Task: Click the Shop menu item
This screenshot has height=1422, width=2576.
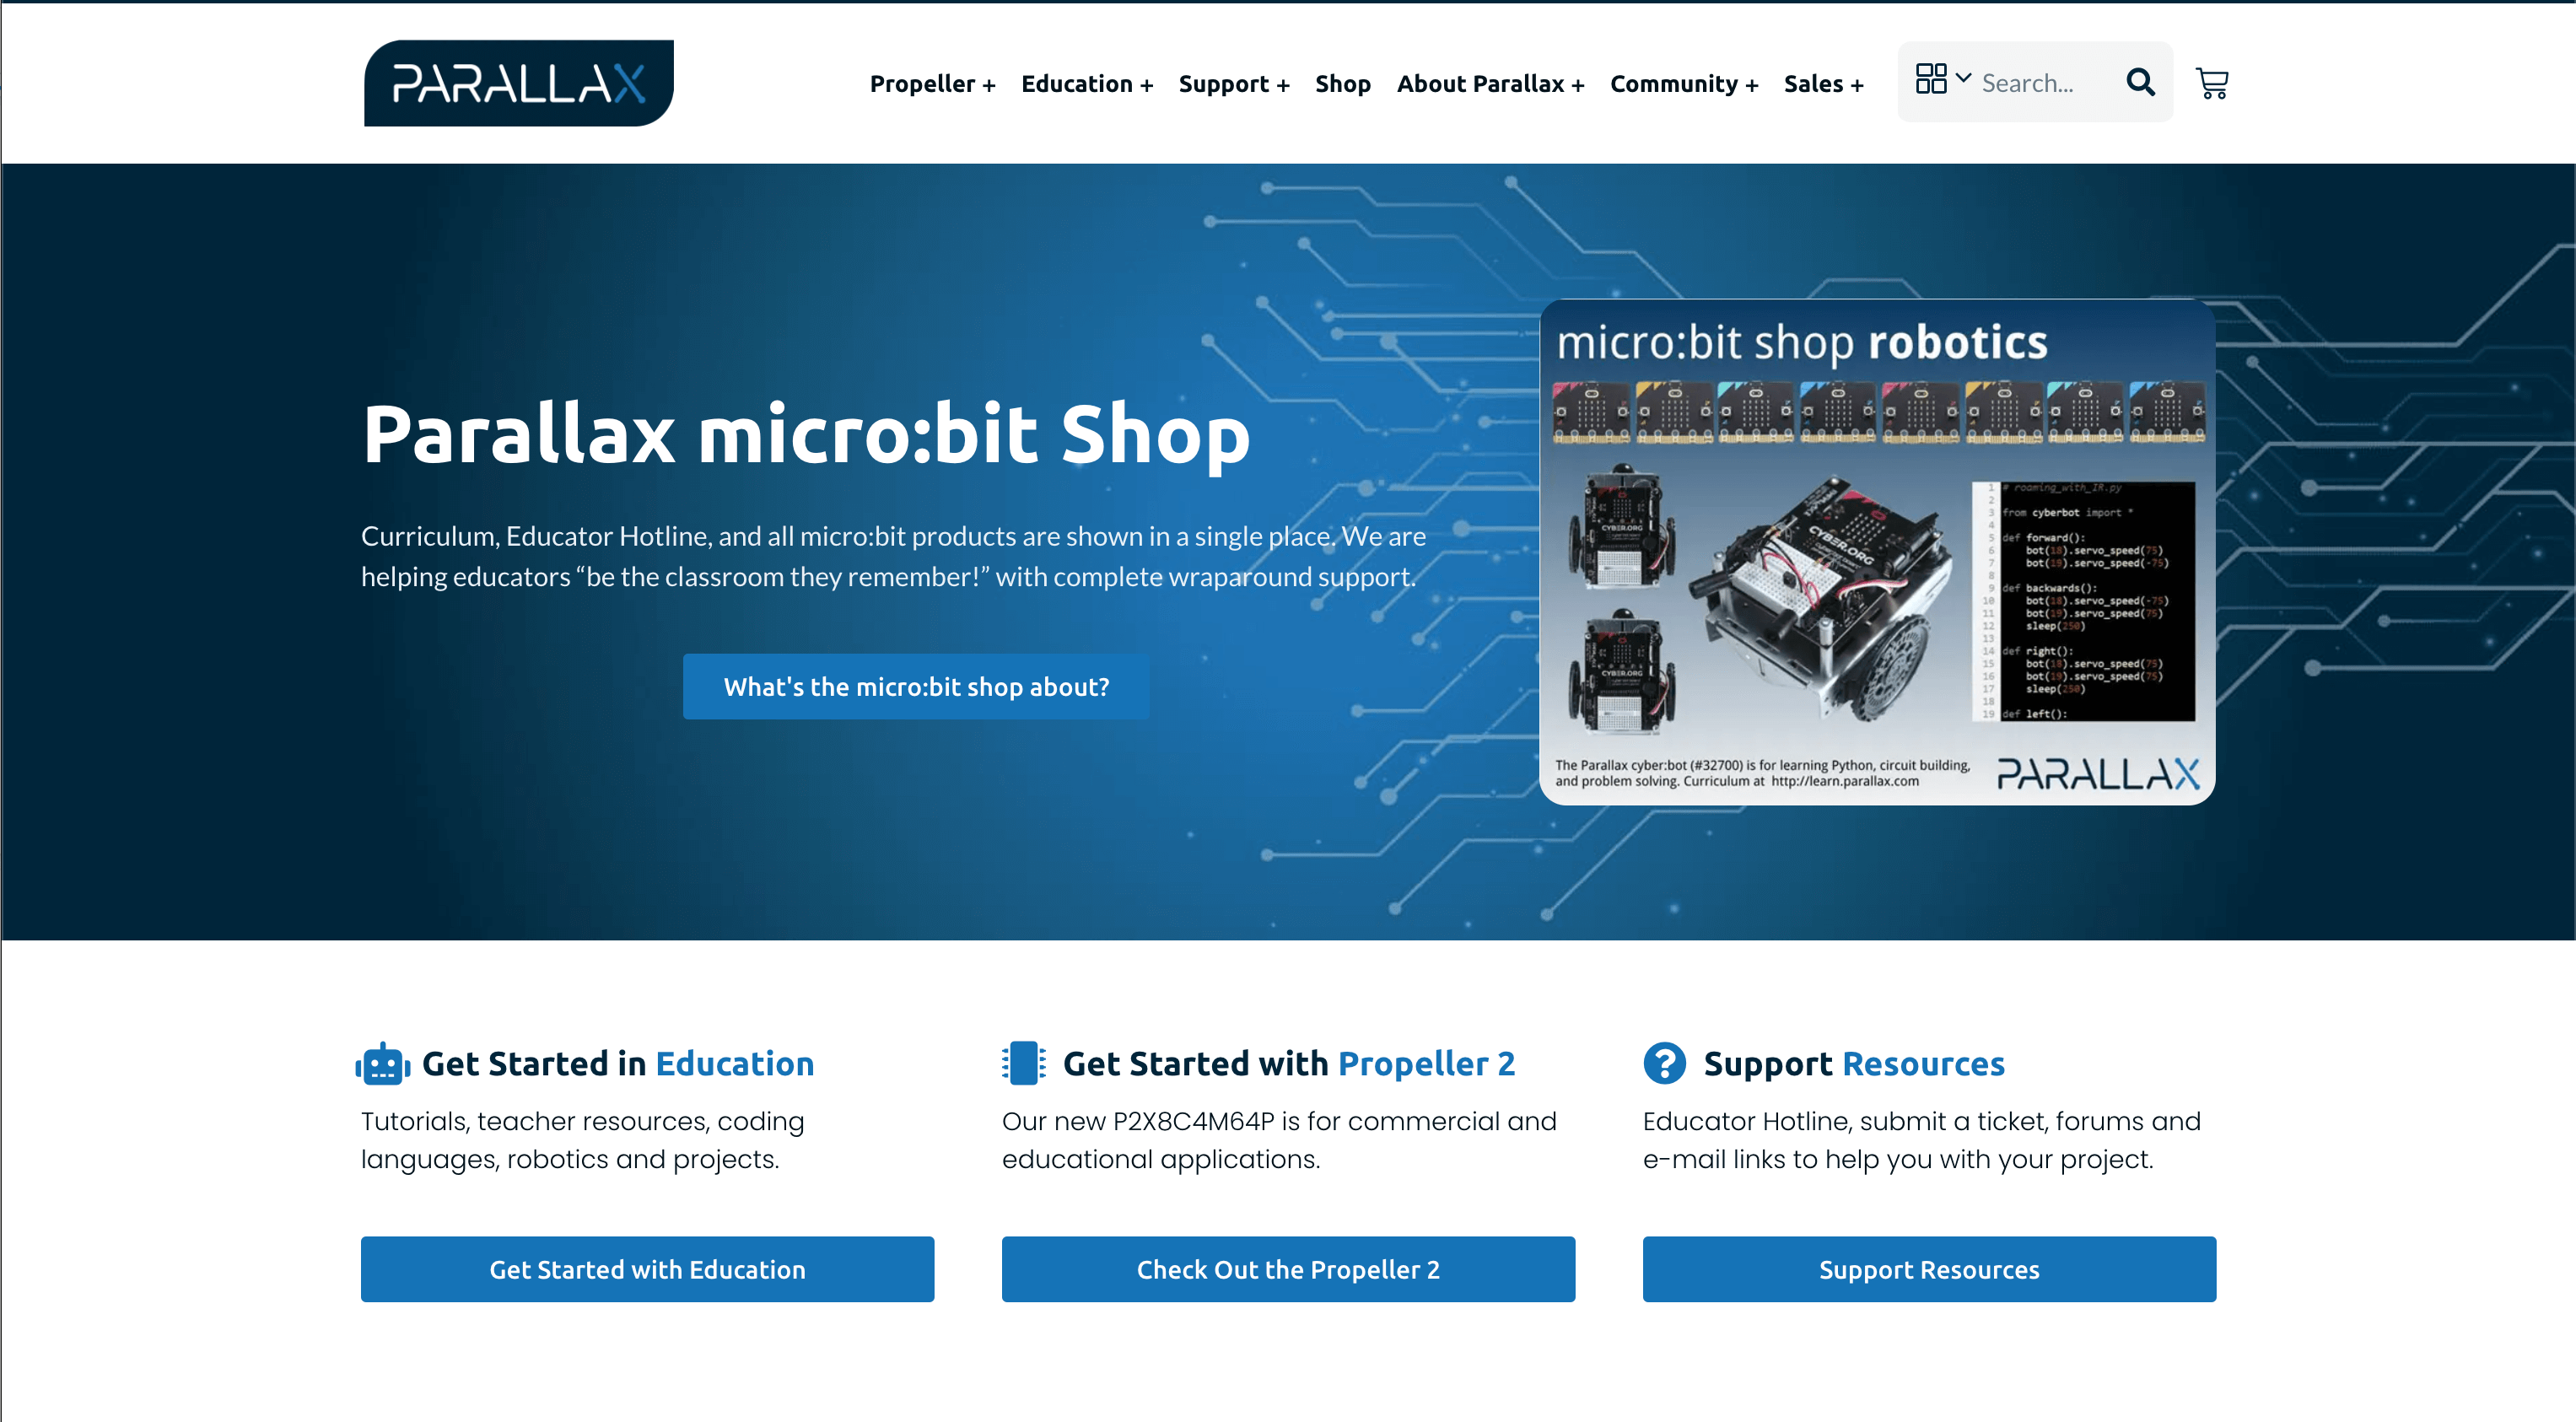Action: (x=1339, y=83)
